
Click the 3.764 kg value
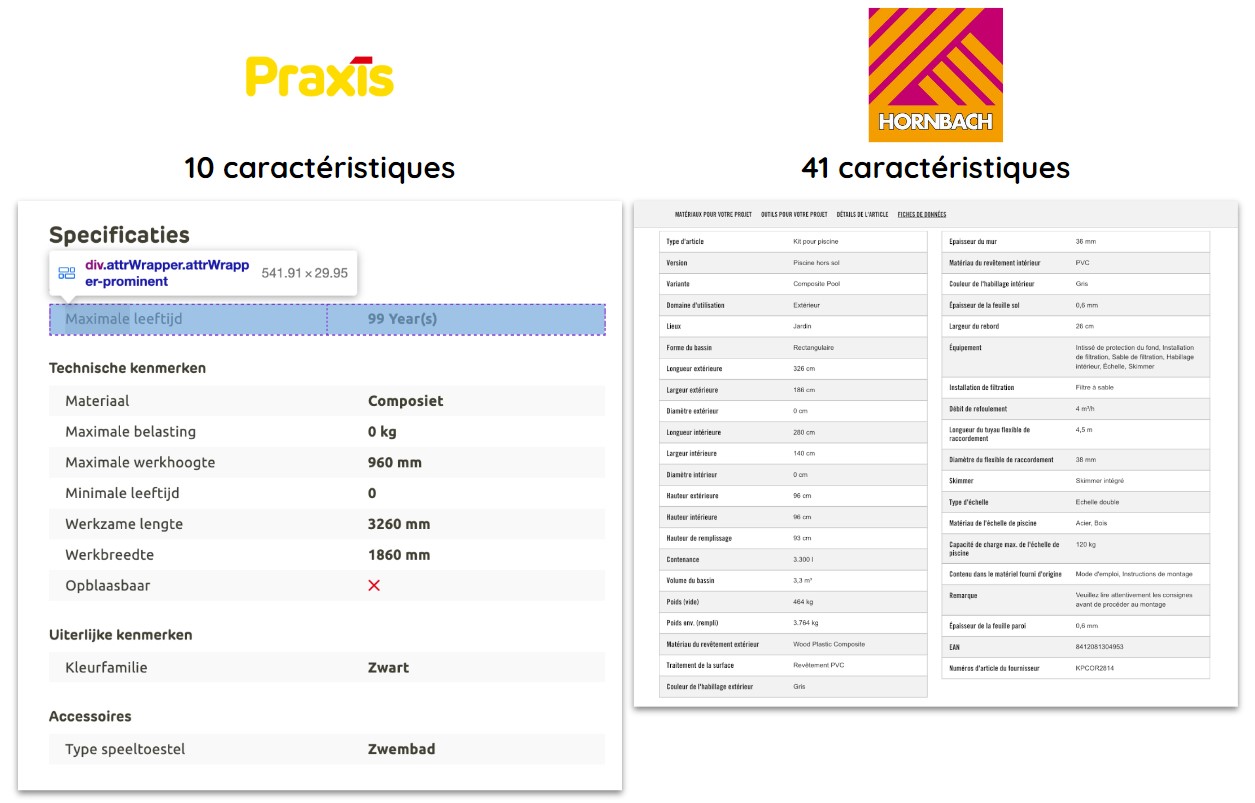click(x=806, y=623)
